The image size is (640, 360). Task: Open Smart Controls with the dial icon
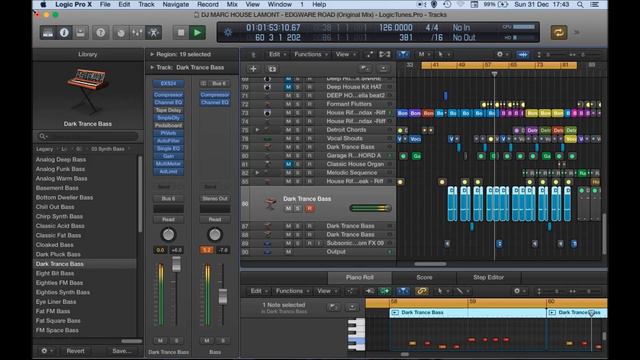click(x=121, y=33)
